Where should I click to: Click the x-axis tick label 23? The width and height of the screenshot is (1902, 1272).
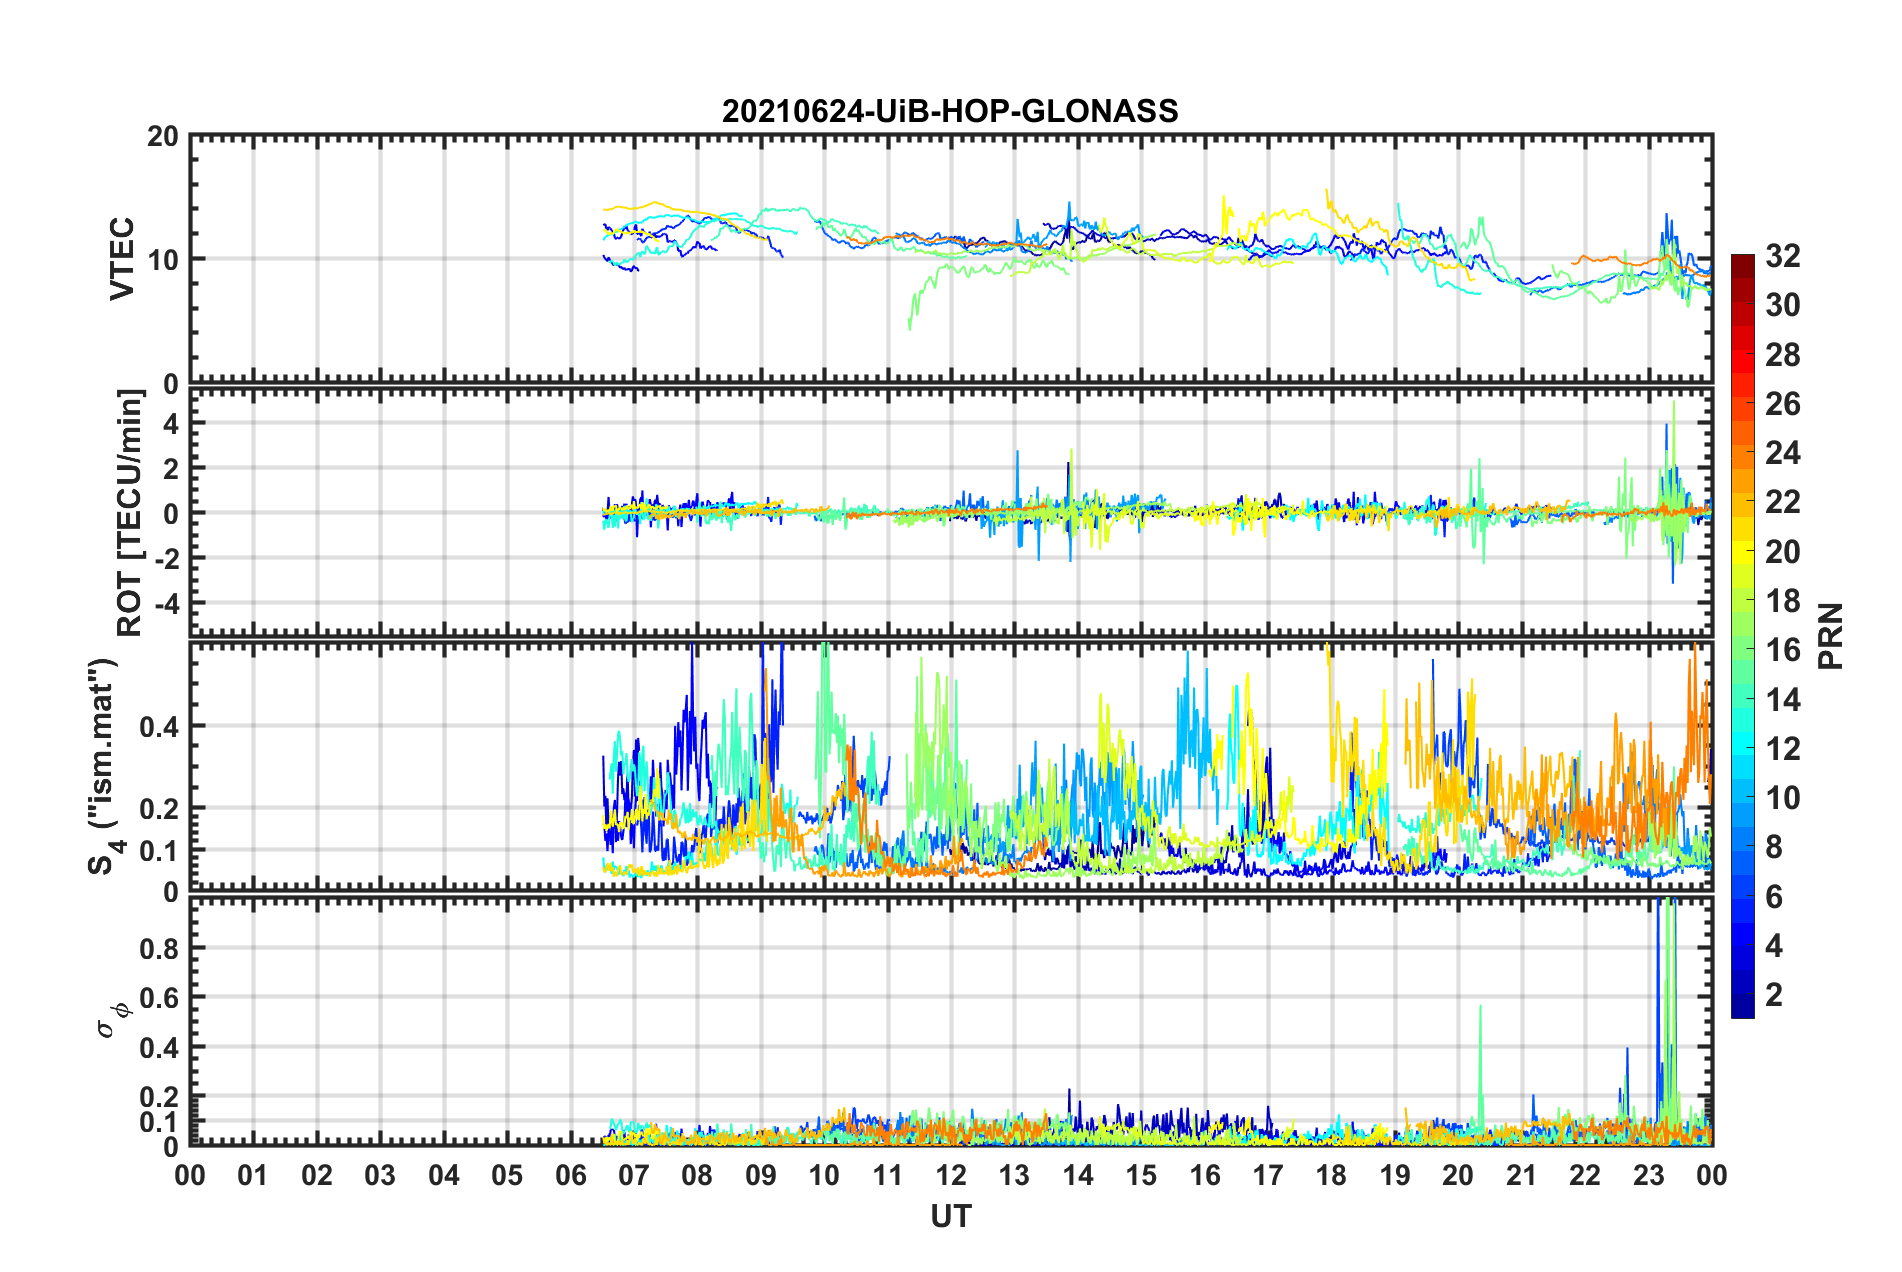click(1648, 1175)
